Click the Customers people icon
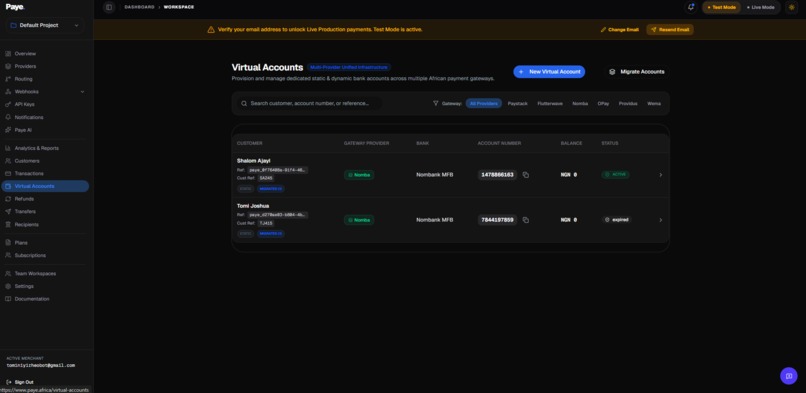Viewport: 806px width, 393px height. pos(8,161)
